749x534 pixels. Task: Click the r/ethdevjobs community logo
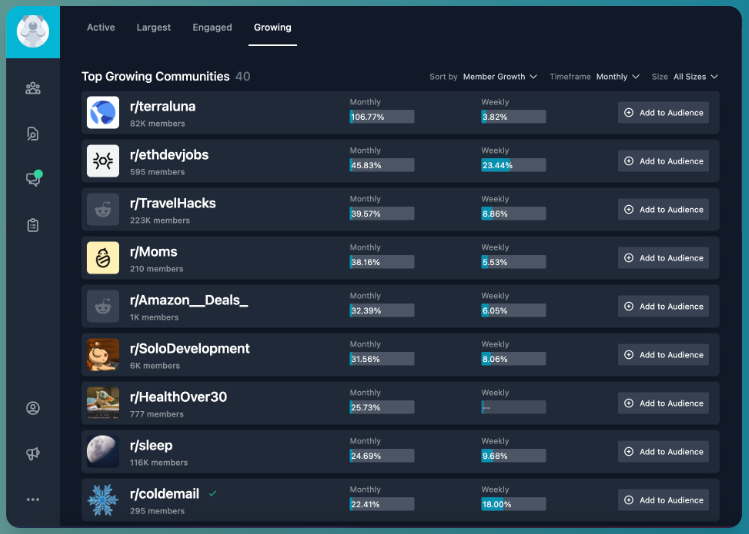(103, 161)
